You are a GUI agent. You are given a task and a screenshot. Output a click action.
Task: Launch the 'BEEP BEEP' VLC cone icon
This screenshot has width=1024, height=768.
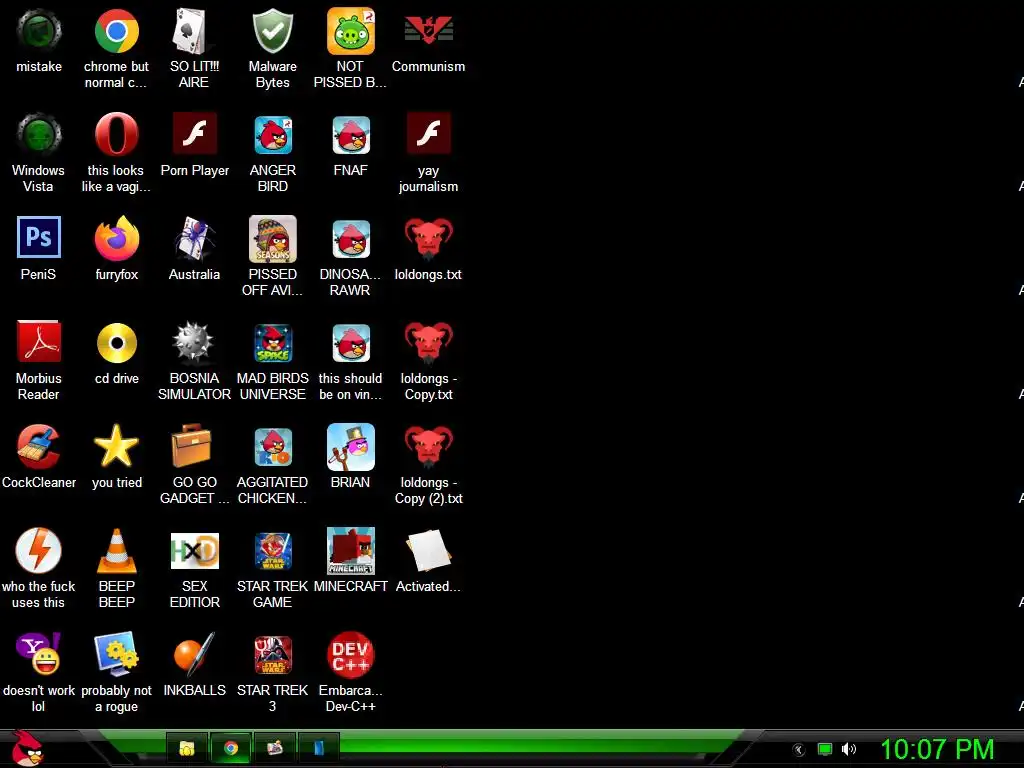point(116,551)
